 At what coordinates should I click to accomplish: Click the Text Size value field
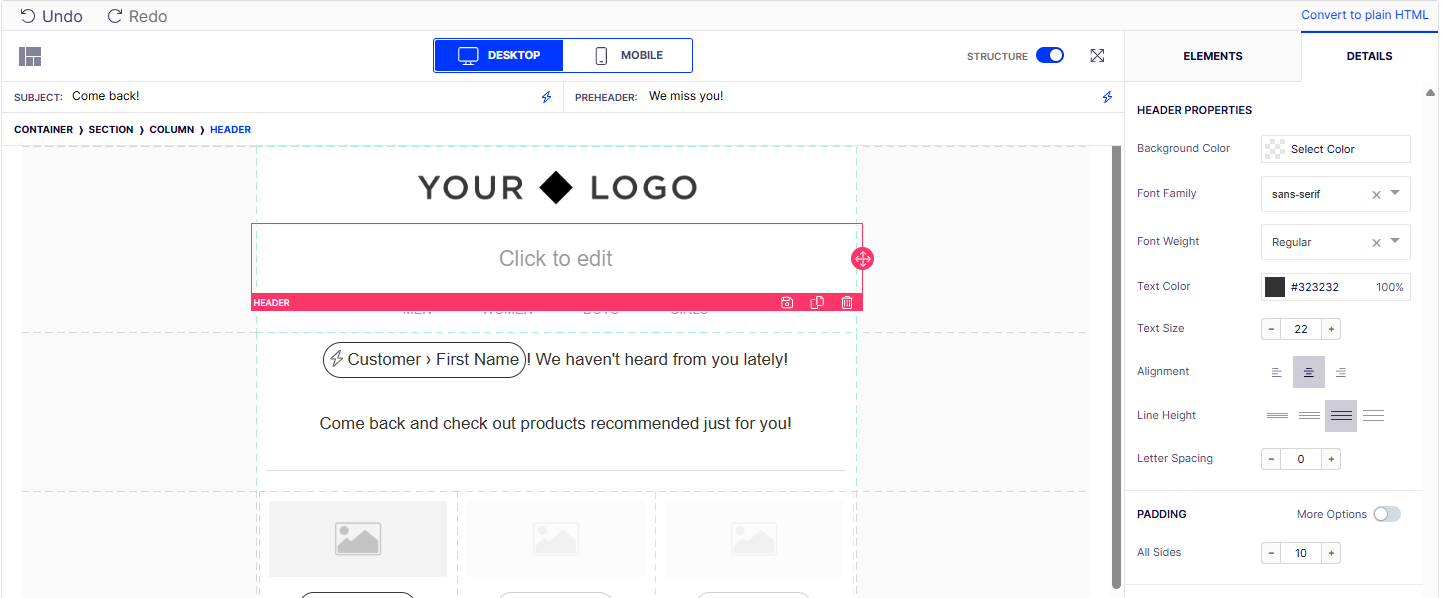tap(1301, 329)
